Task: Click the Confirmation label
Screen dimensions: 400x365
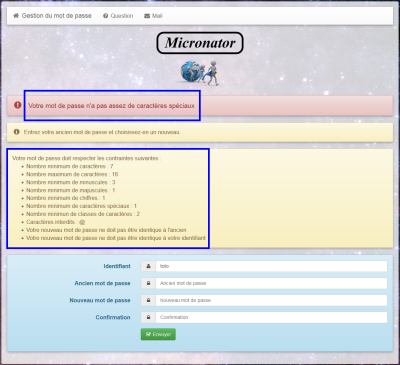Action: [113, 317]
